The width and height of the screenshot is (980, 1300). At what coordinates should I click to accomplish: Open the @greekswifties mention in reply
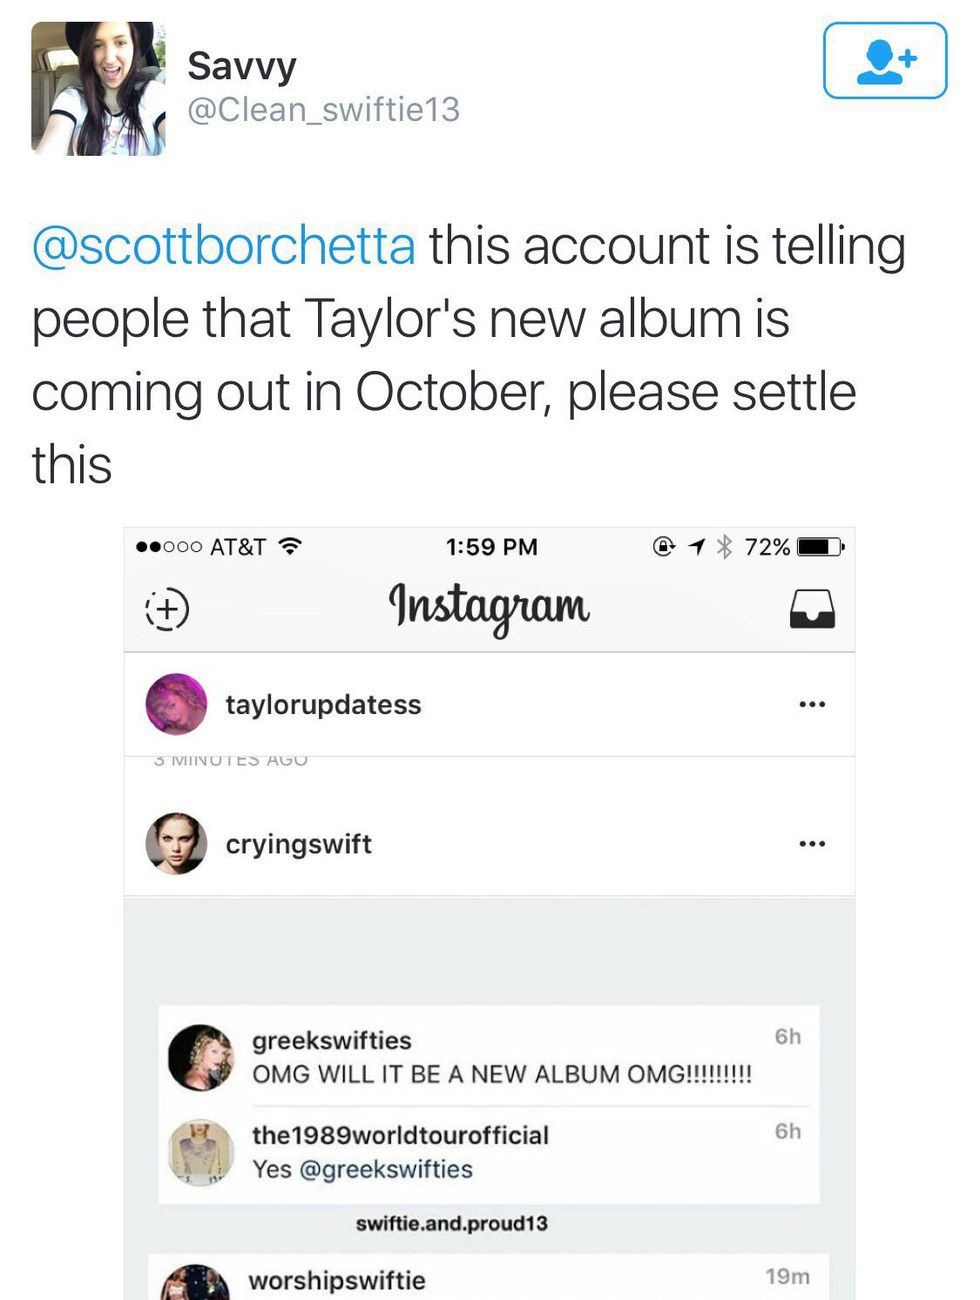pyautogui.click(x=385, y=1169)
